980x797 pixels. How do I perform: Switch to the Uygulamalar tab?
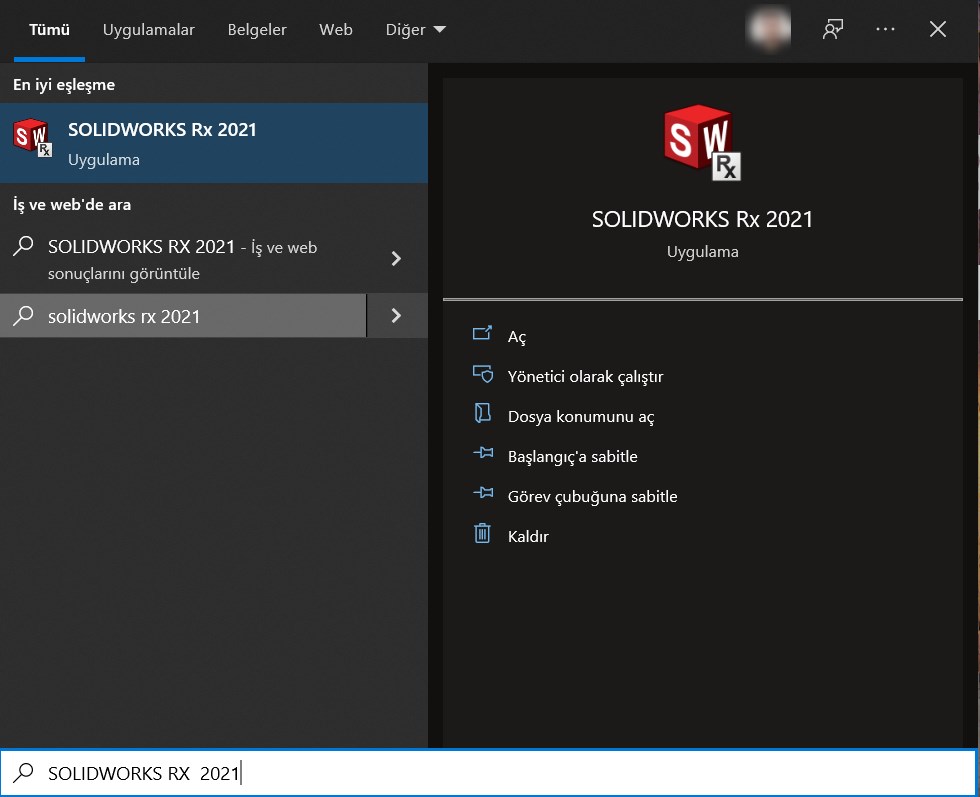tap(149, 29)
